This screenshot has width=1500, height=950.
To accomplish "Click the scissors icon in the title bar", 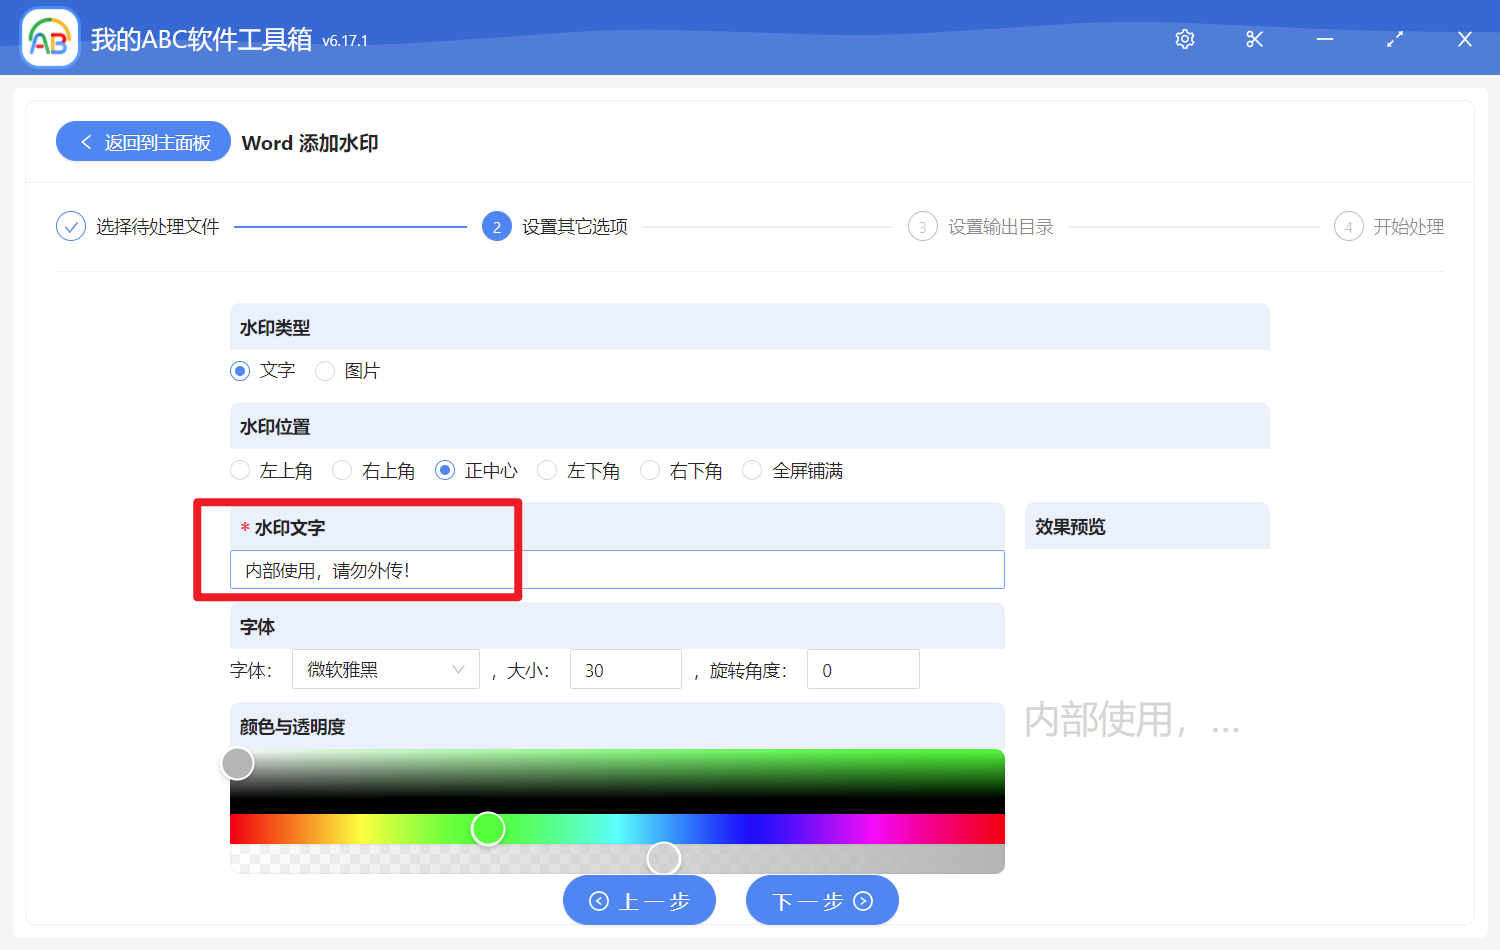I will [1254, 39].
